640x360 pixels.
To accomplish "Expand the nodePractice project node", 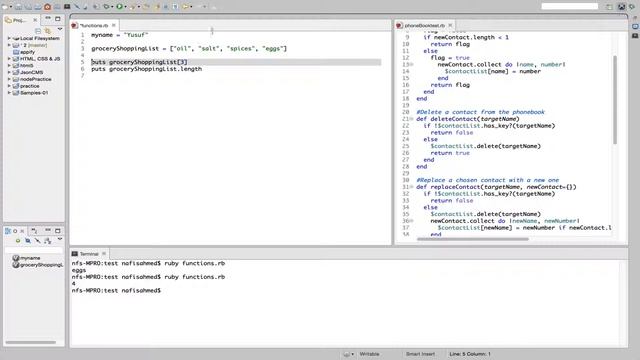I will [x=9, y=79].
